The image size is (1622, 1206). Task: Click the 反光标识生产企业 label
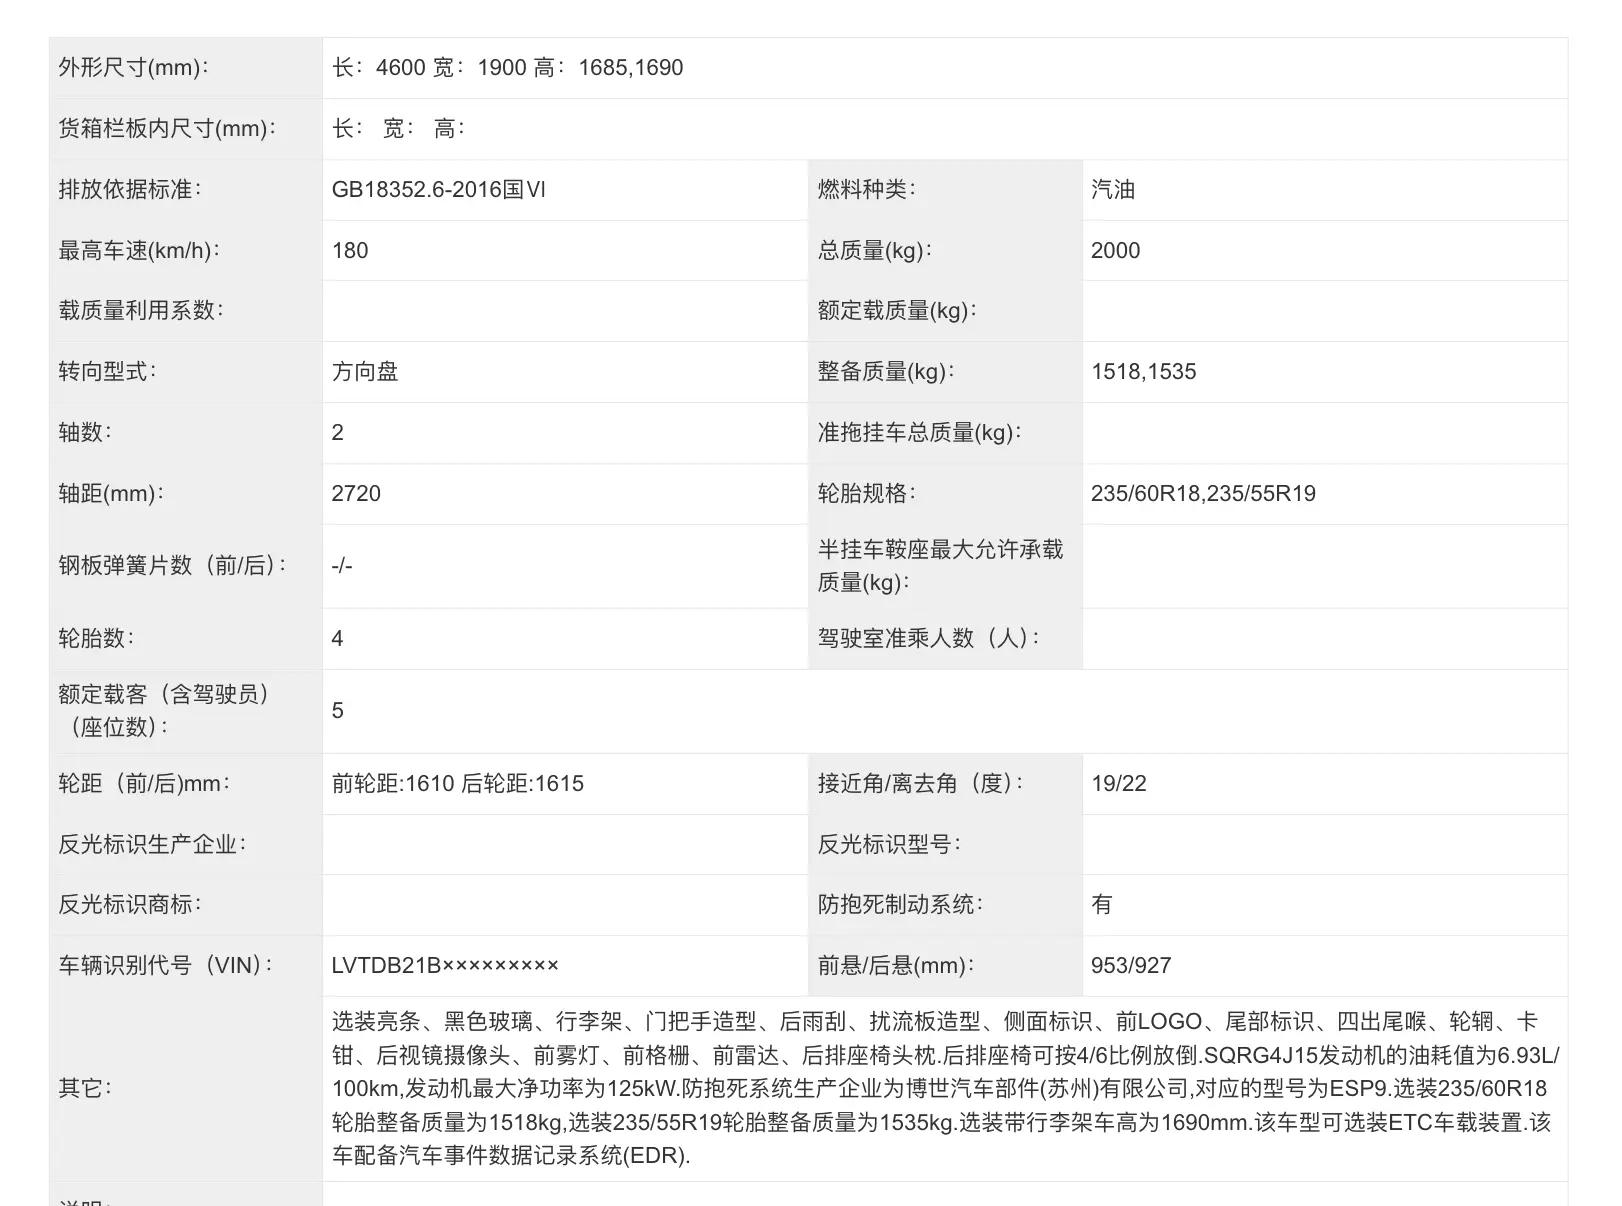tap(152, 845)
